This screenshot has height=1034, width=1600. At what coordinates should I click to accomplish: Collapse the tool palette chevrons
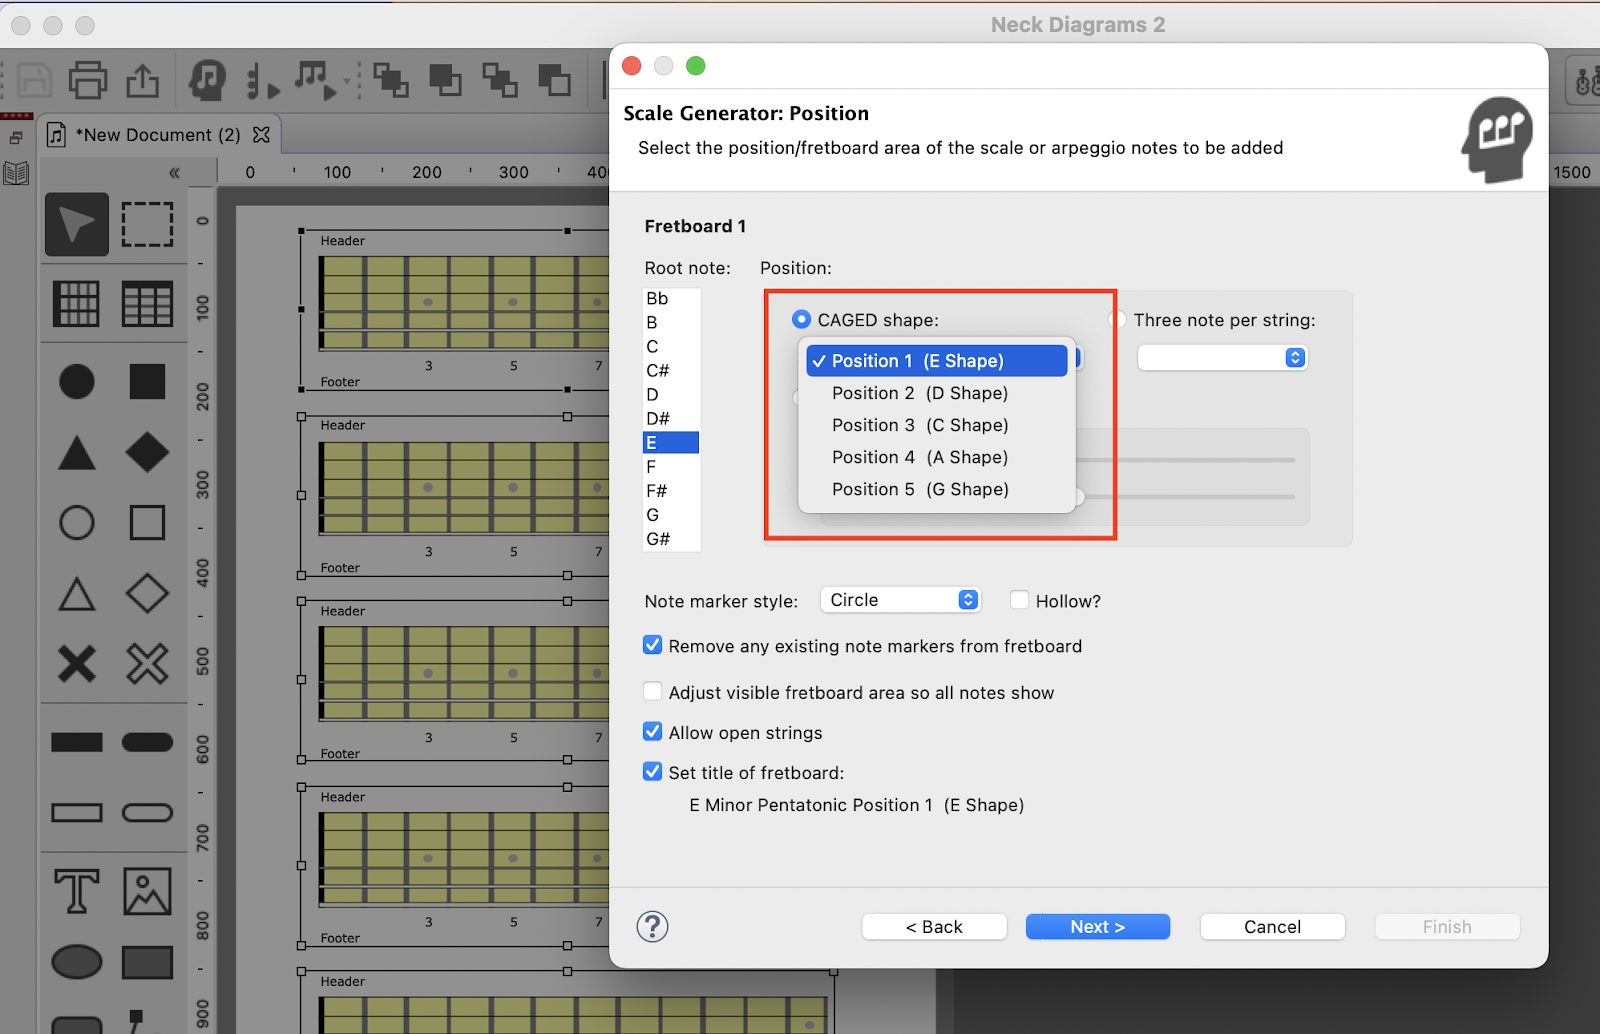coord(174,173)
